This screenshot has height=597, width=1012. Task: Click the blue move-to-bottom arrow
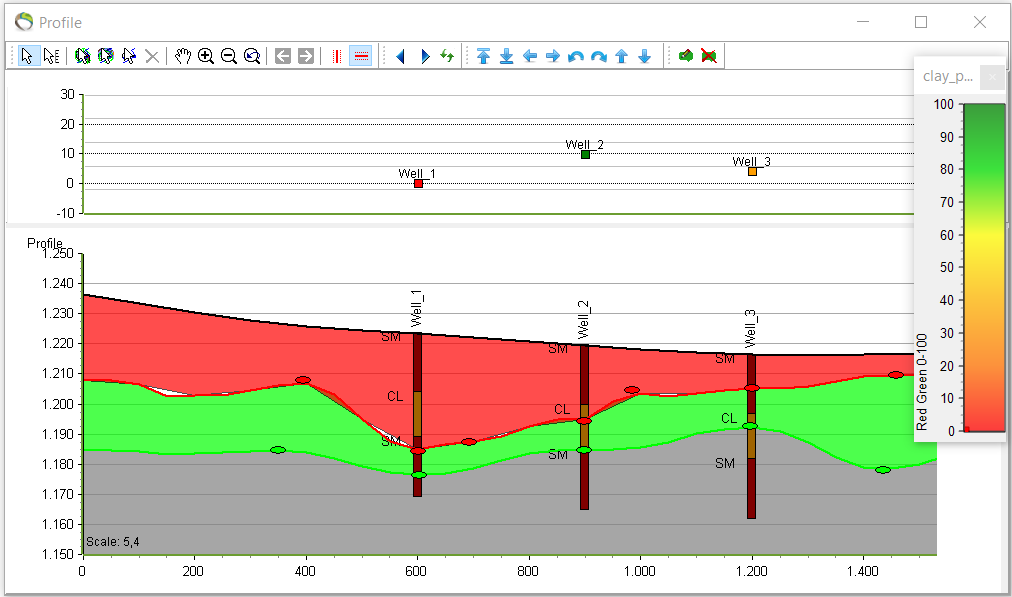pyautogui.click(x=507, y=56)
